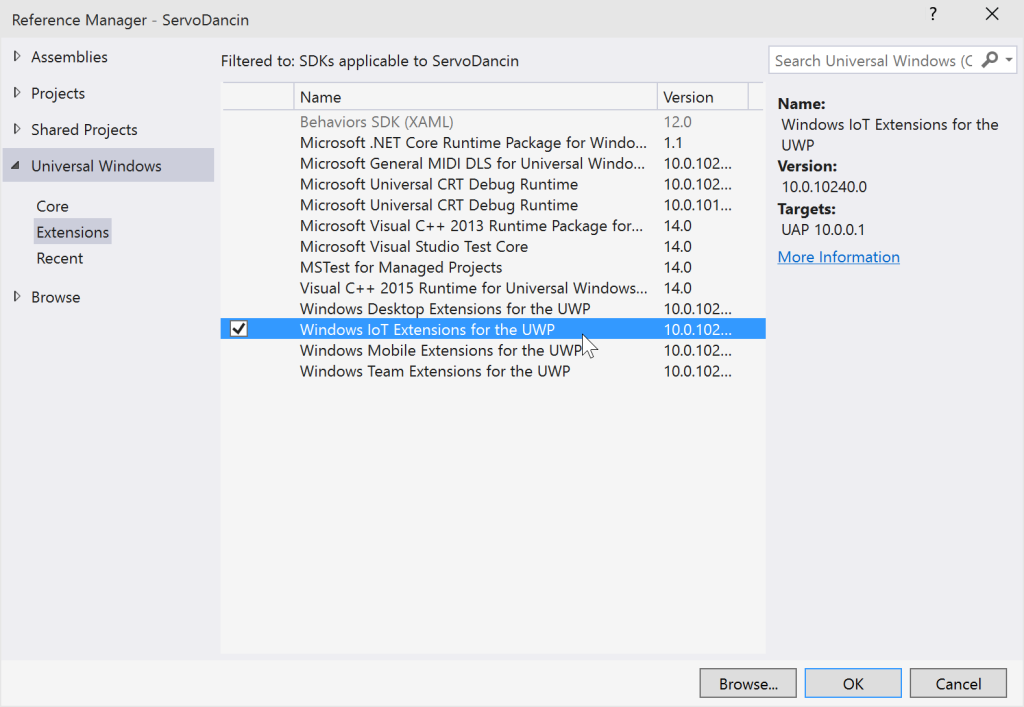Image resolution: width=1024 pixels, height=707 pixels.
Task: Expand the Shared Projects tree node
Action: 16,129
